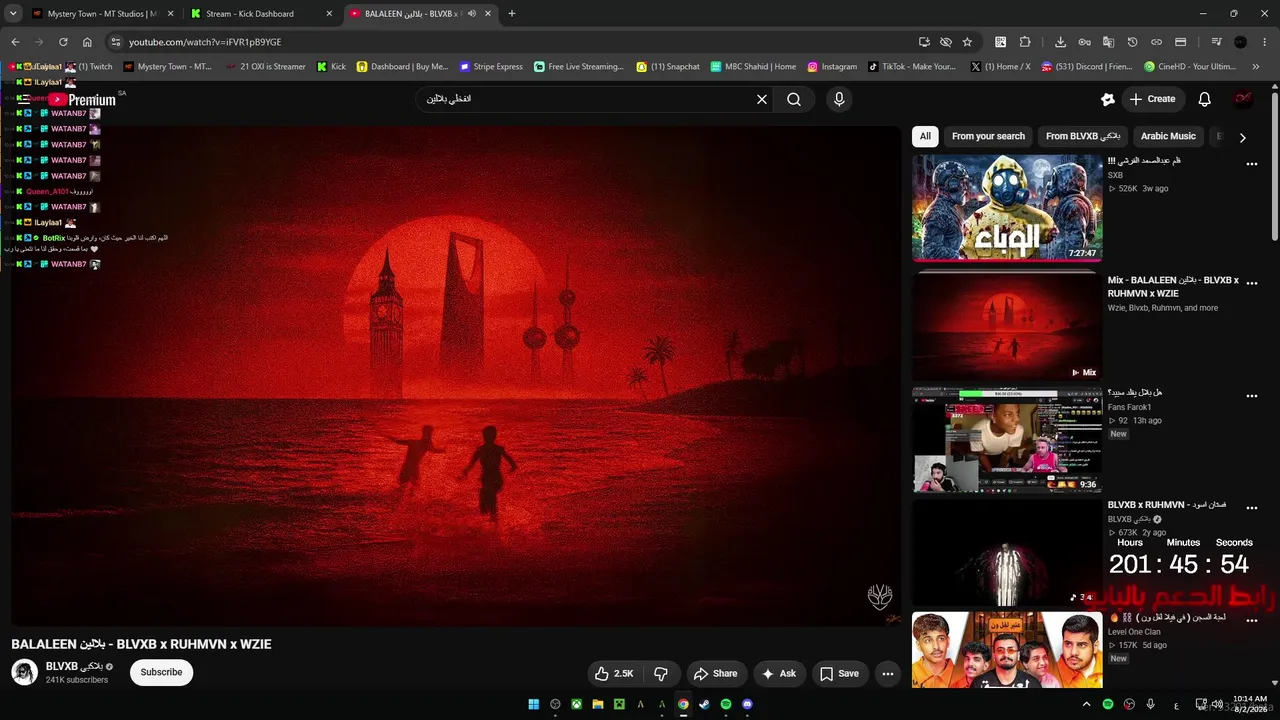Viewport: 1280px width, 720px height.
Task: Open media controls in Chrome toolbar
Action: pos(1216,42)
